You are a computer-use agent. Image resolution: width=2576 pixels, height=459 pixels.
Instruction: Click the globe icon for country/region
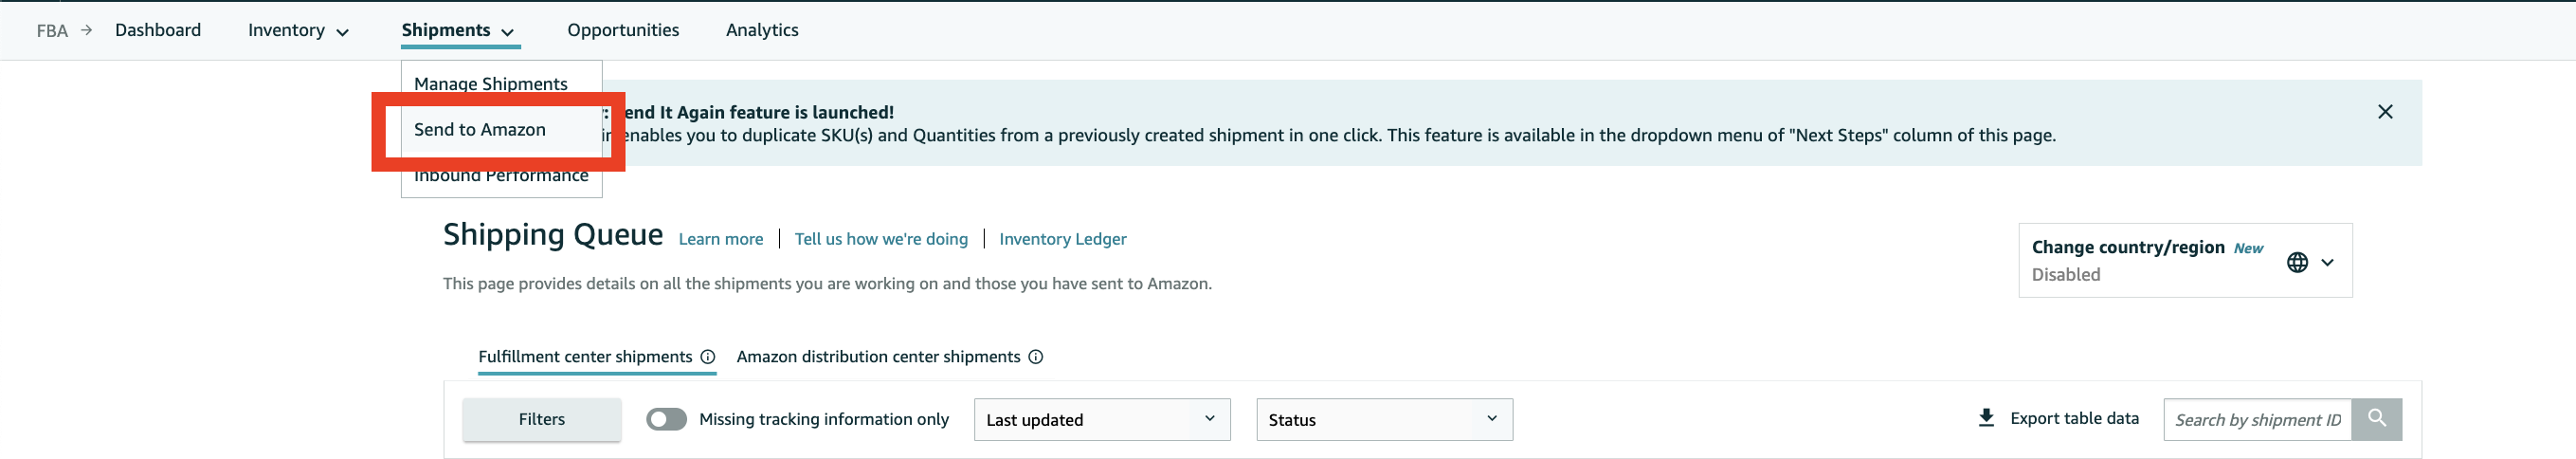point(2297,262)
